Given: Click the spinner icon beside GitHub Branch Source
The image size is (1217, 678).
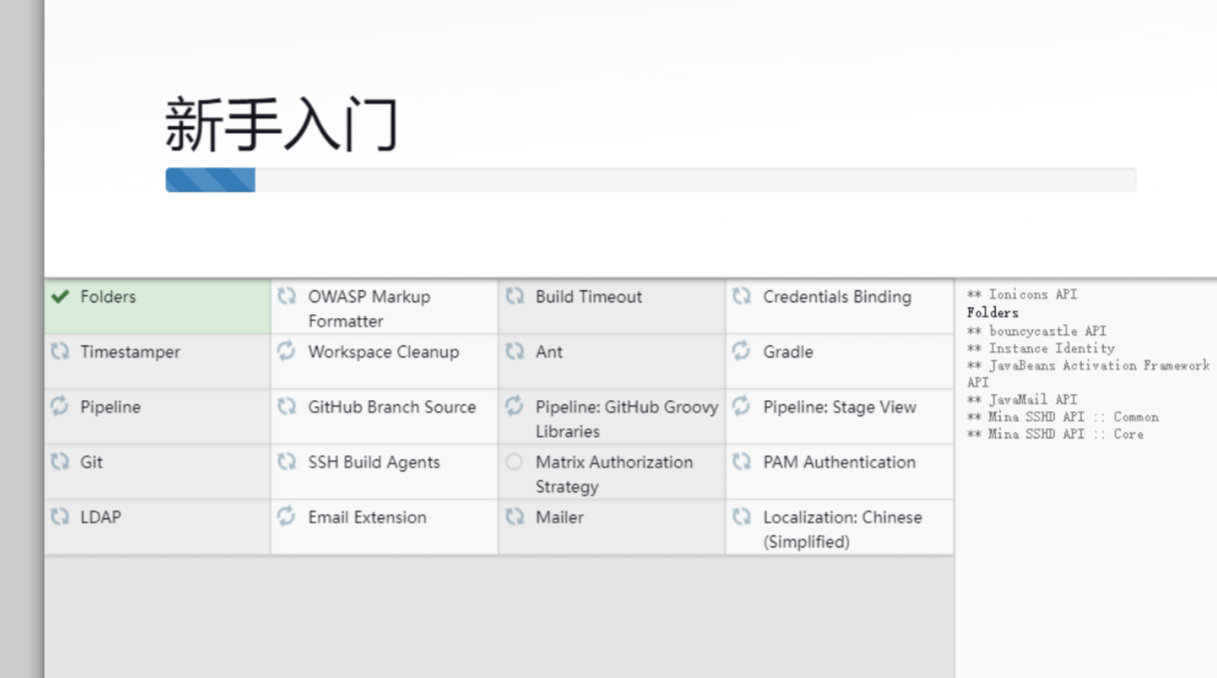Looking at the screenshot, I should (x=287, y=406).
